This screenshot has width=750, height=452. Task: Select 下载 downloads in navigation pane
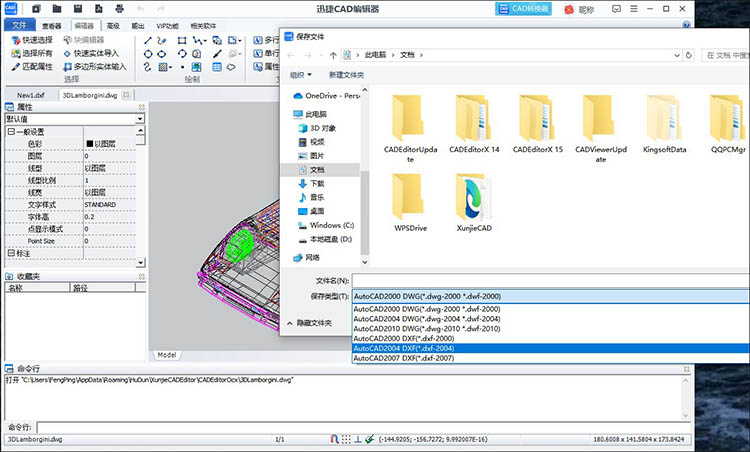[x=311, y=183]
